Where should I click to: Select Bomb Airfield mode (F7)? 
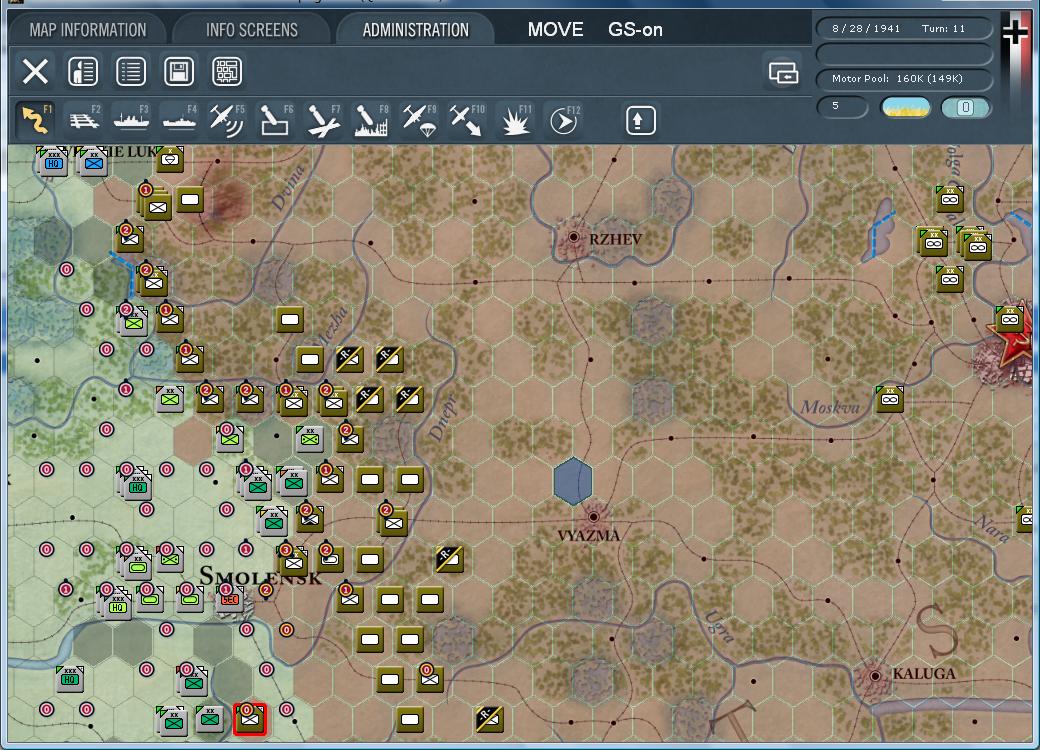[x=322, y=121]
